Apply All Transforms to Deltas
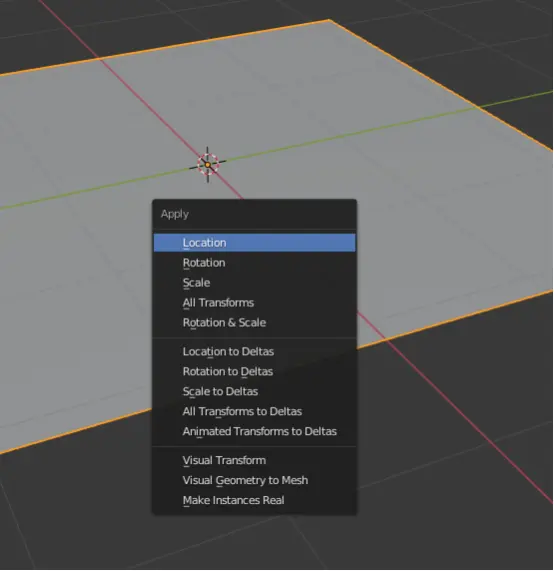Viewport: 554px width, 571px height. [254, 411]
